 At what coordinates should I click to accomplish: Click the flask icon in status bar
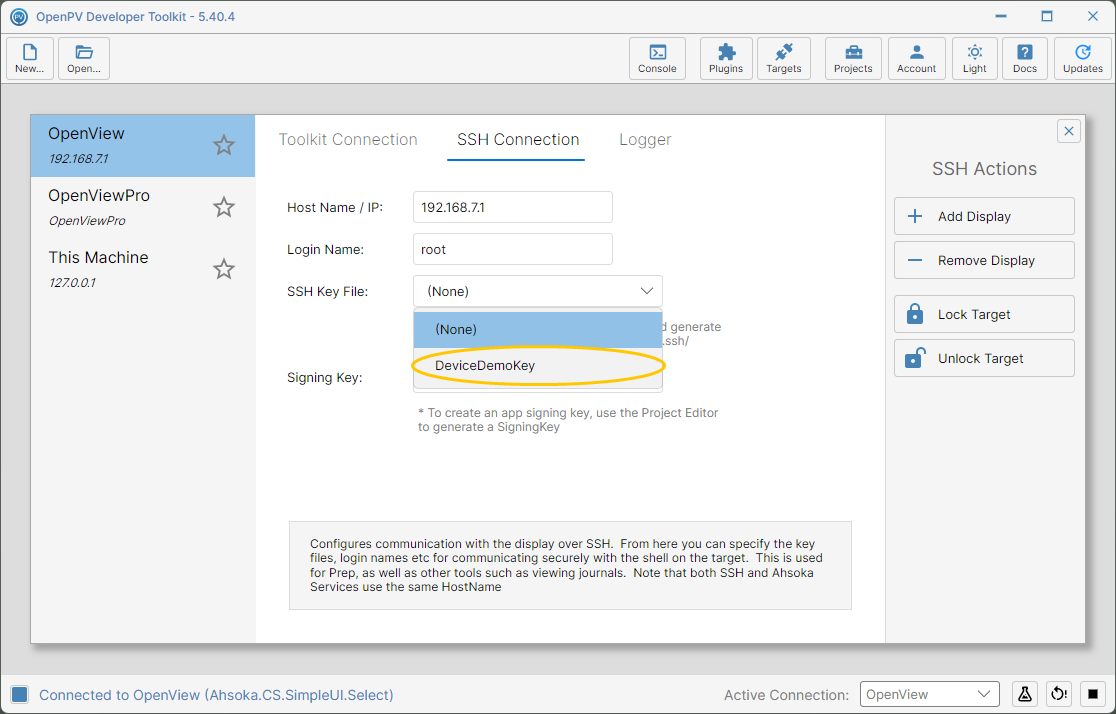click(x=1025, y=694)
